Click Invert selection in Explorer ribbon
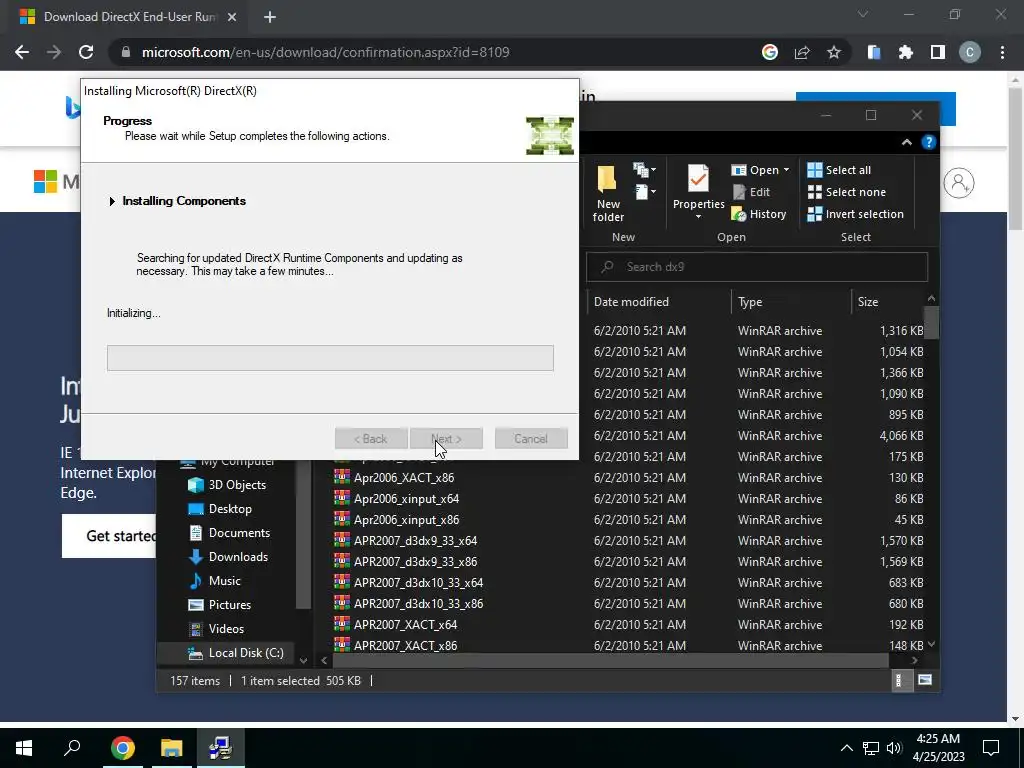Viewport: 1024px width, 768px height. [x=856, y=214]
